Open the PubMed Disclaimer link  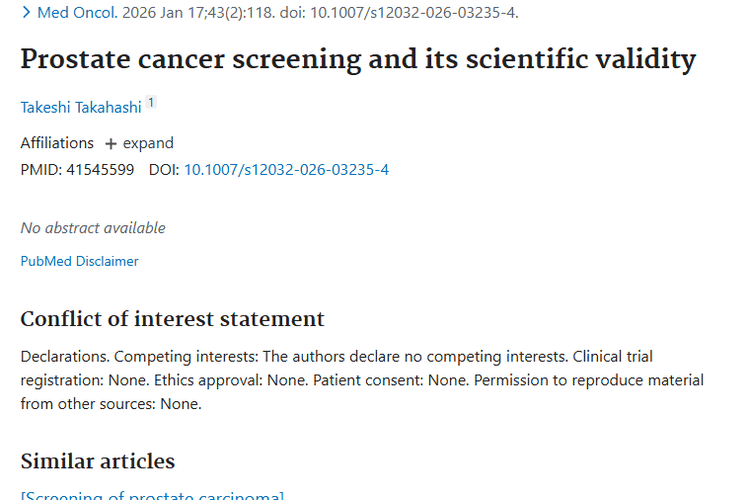(79, 261)
